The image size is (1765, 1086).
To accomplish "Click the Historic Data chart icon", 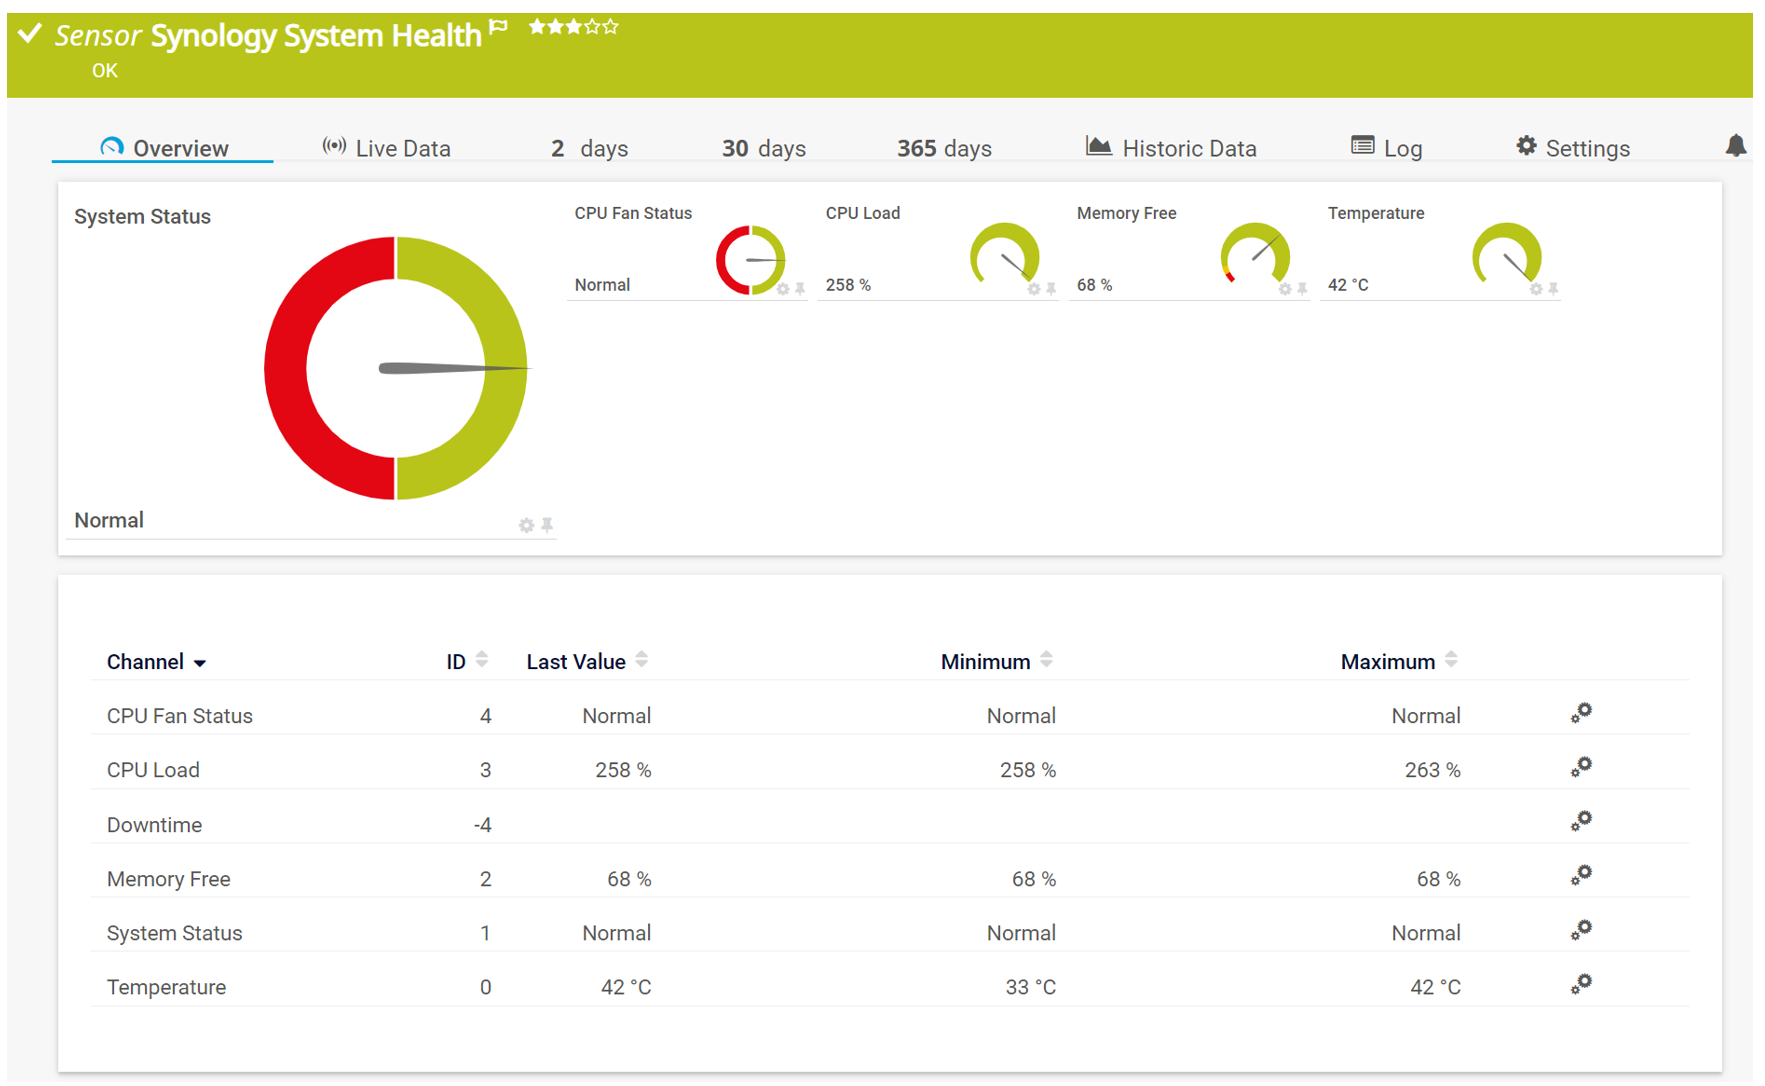I will [x=1099, y=145].
